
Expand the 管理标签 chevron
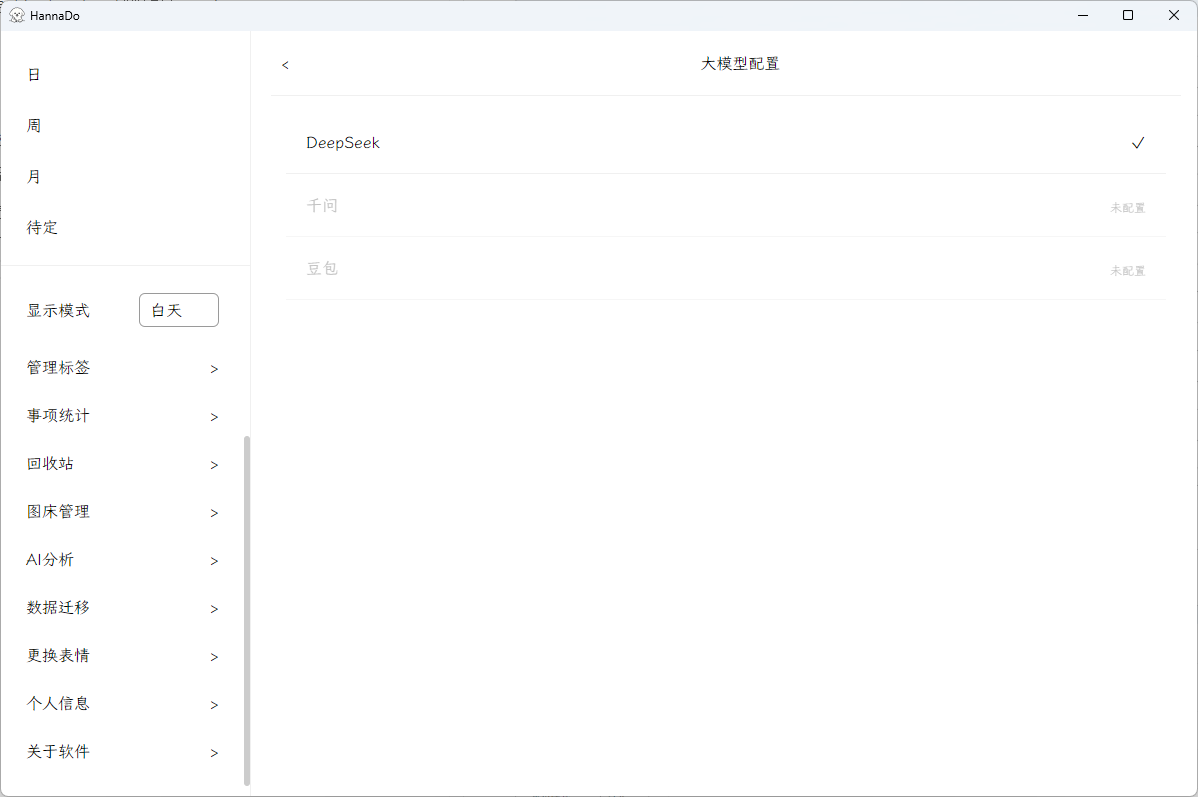(x=214, y=369)
